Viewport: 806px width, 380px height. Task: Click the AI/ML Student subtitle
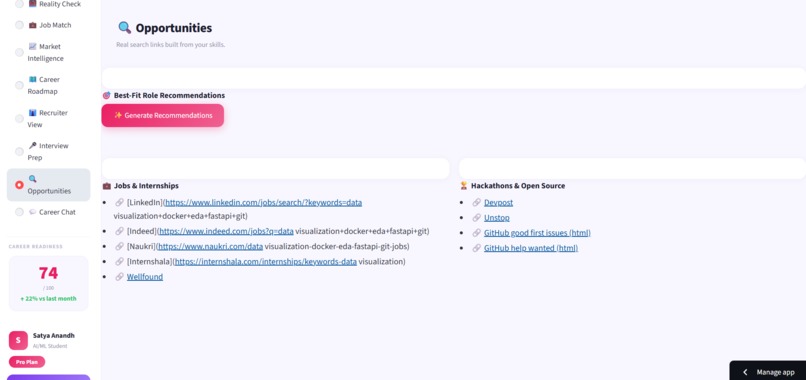[50, 346]
